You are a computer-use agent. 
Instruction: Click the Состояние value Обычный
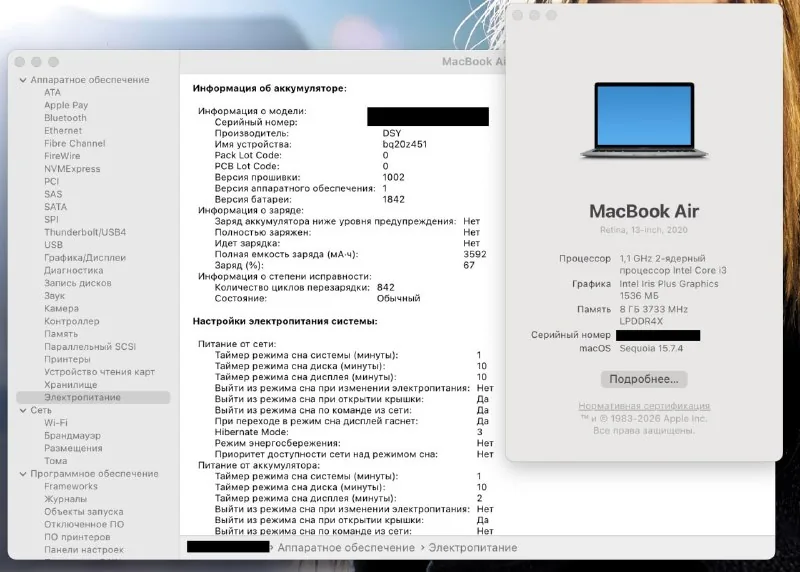pos(398,299)
